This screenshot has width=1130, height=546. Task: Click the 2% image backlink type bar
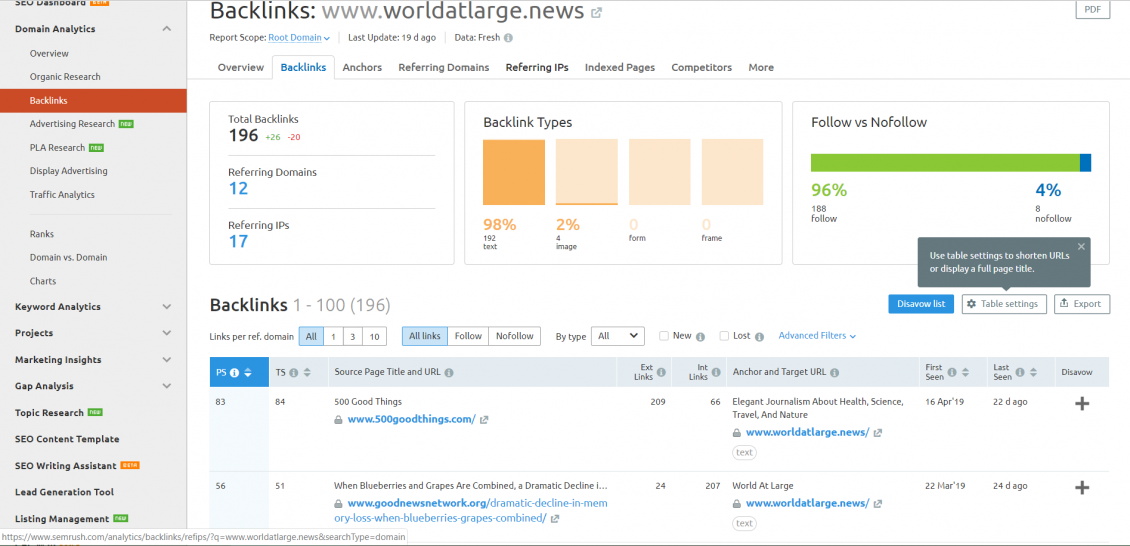[587, 172]
